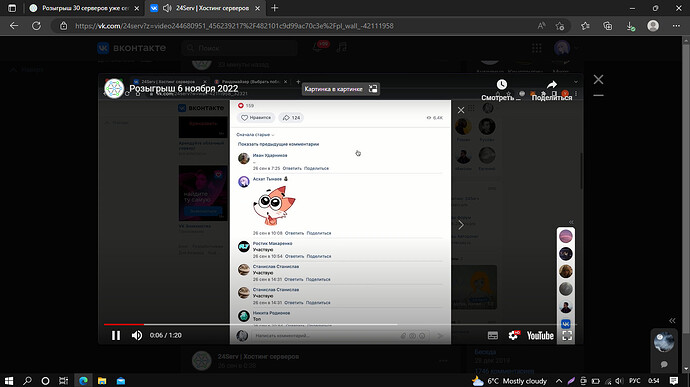Close the VK video overlay
690x387 pixels.
click(598, 79)
